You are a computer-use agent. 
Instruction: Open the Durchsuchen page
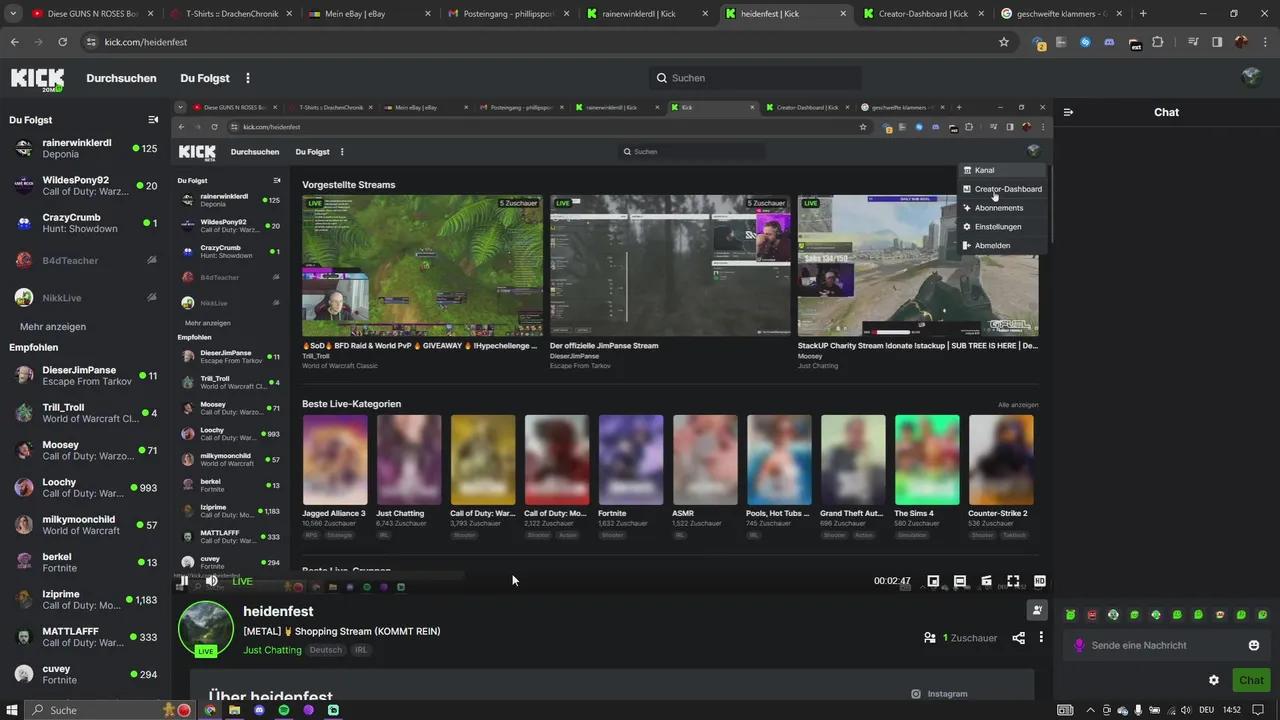pos(121,78)
